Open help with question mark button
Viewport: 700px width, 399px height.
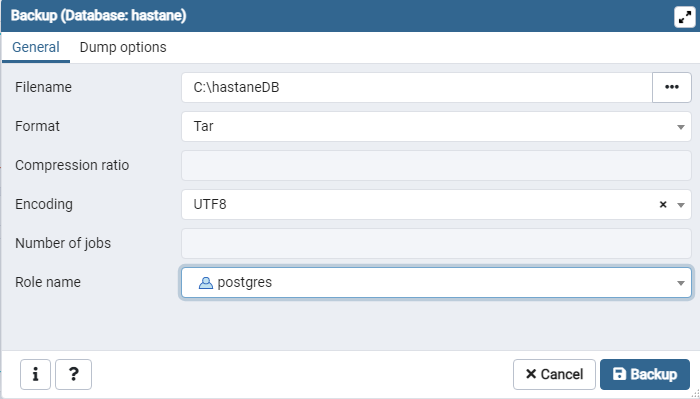tap(74, 374)
